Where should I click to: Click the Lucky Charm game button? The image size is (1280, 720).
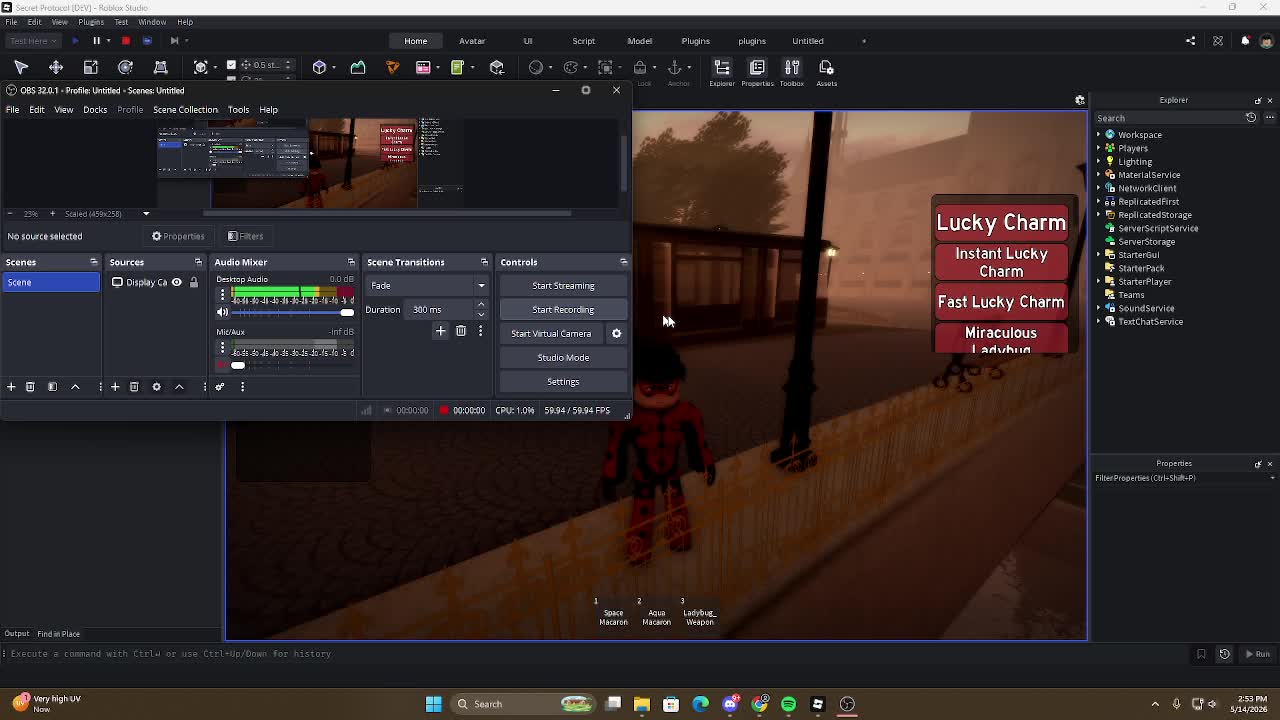pos(1001,223)
